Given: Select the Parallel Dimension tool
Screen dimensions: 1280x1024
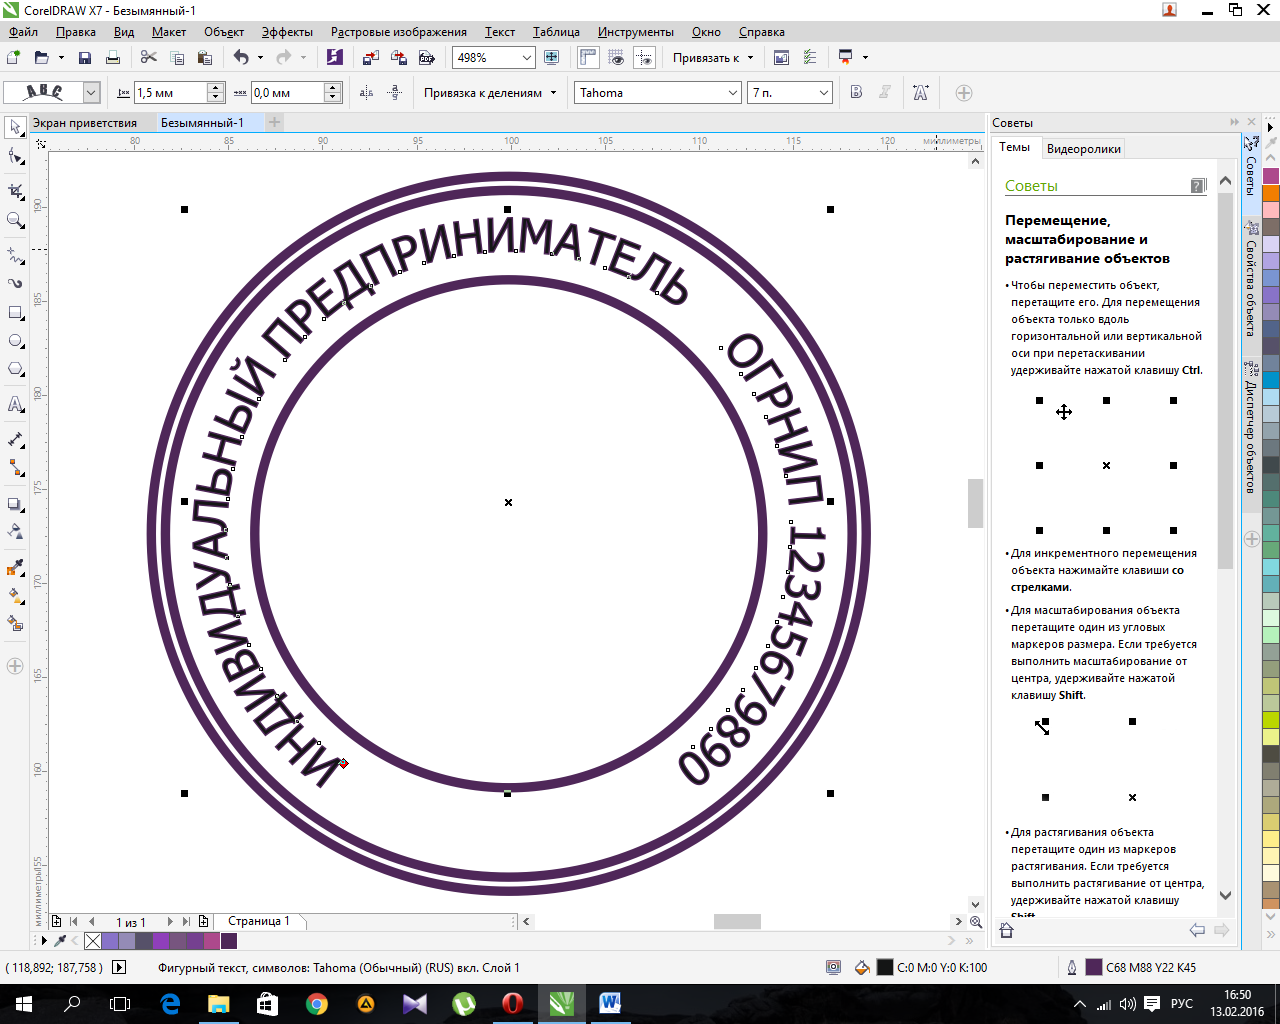Looking at the screenshot, I should (x=15, y=439).
